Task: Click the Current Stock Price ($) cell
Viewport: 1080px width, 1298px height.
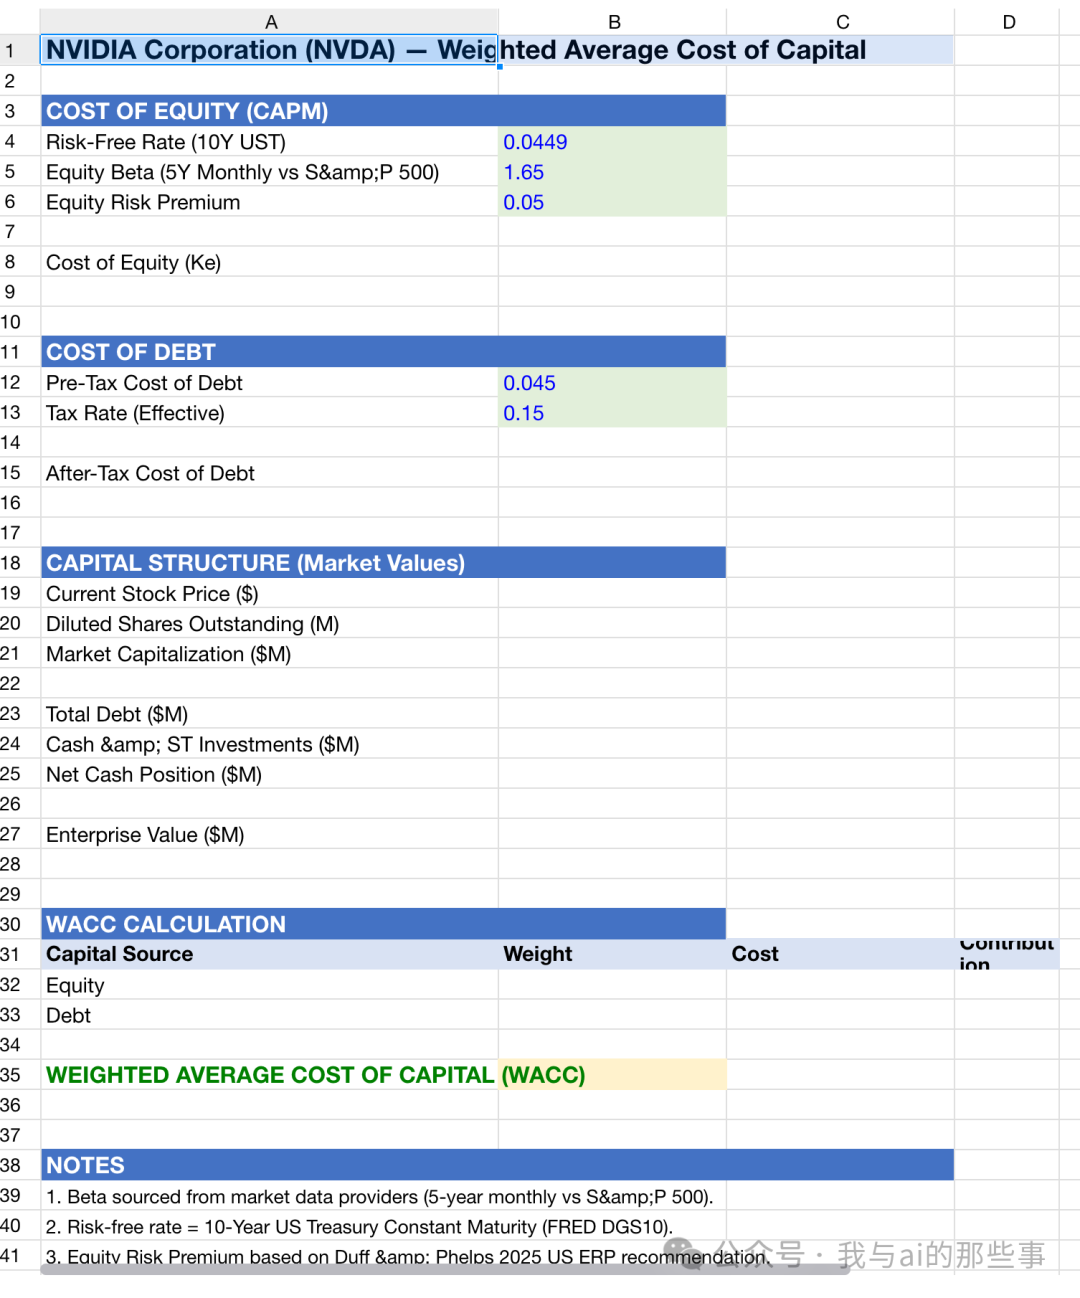Action: [269, 594]
